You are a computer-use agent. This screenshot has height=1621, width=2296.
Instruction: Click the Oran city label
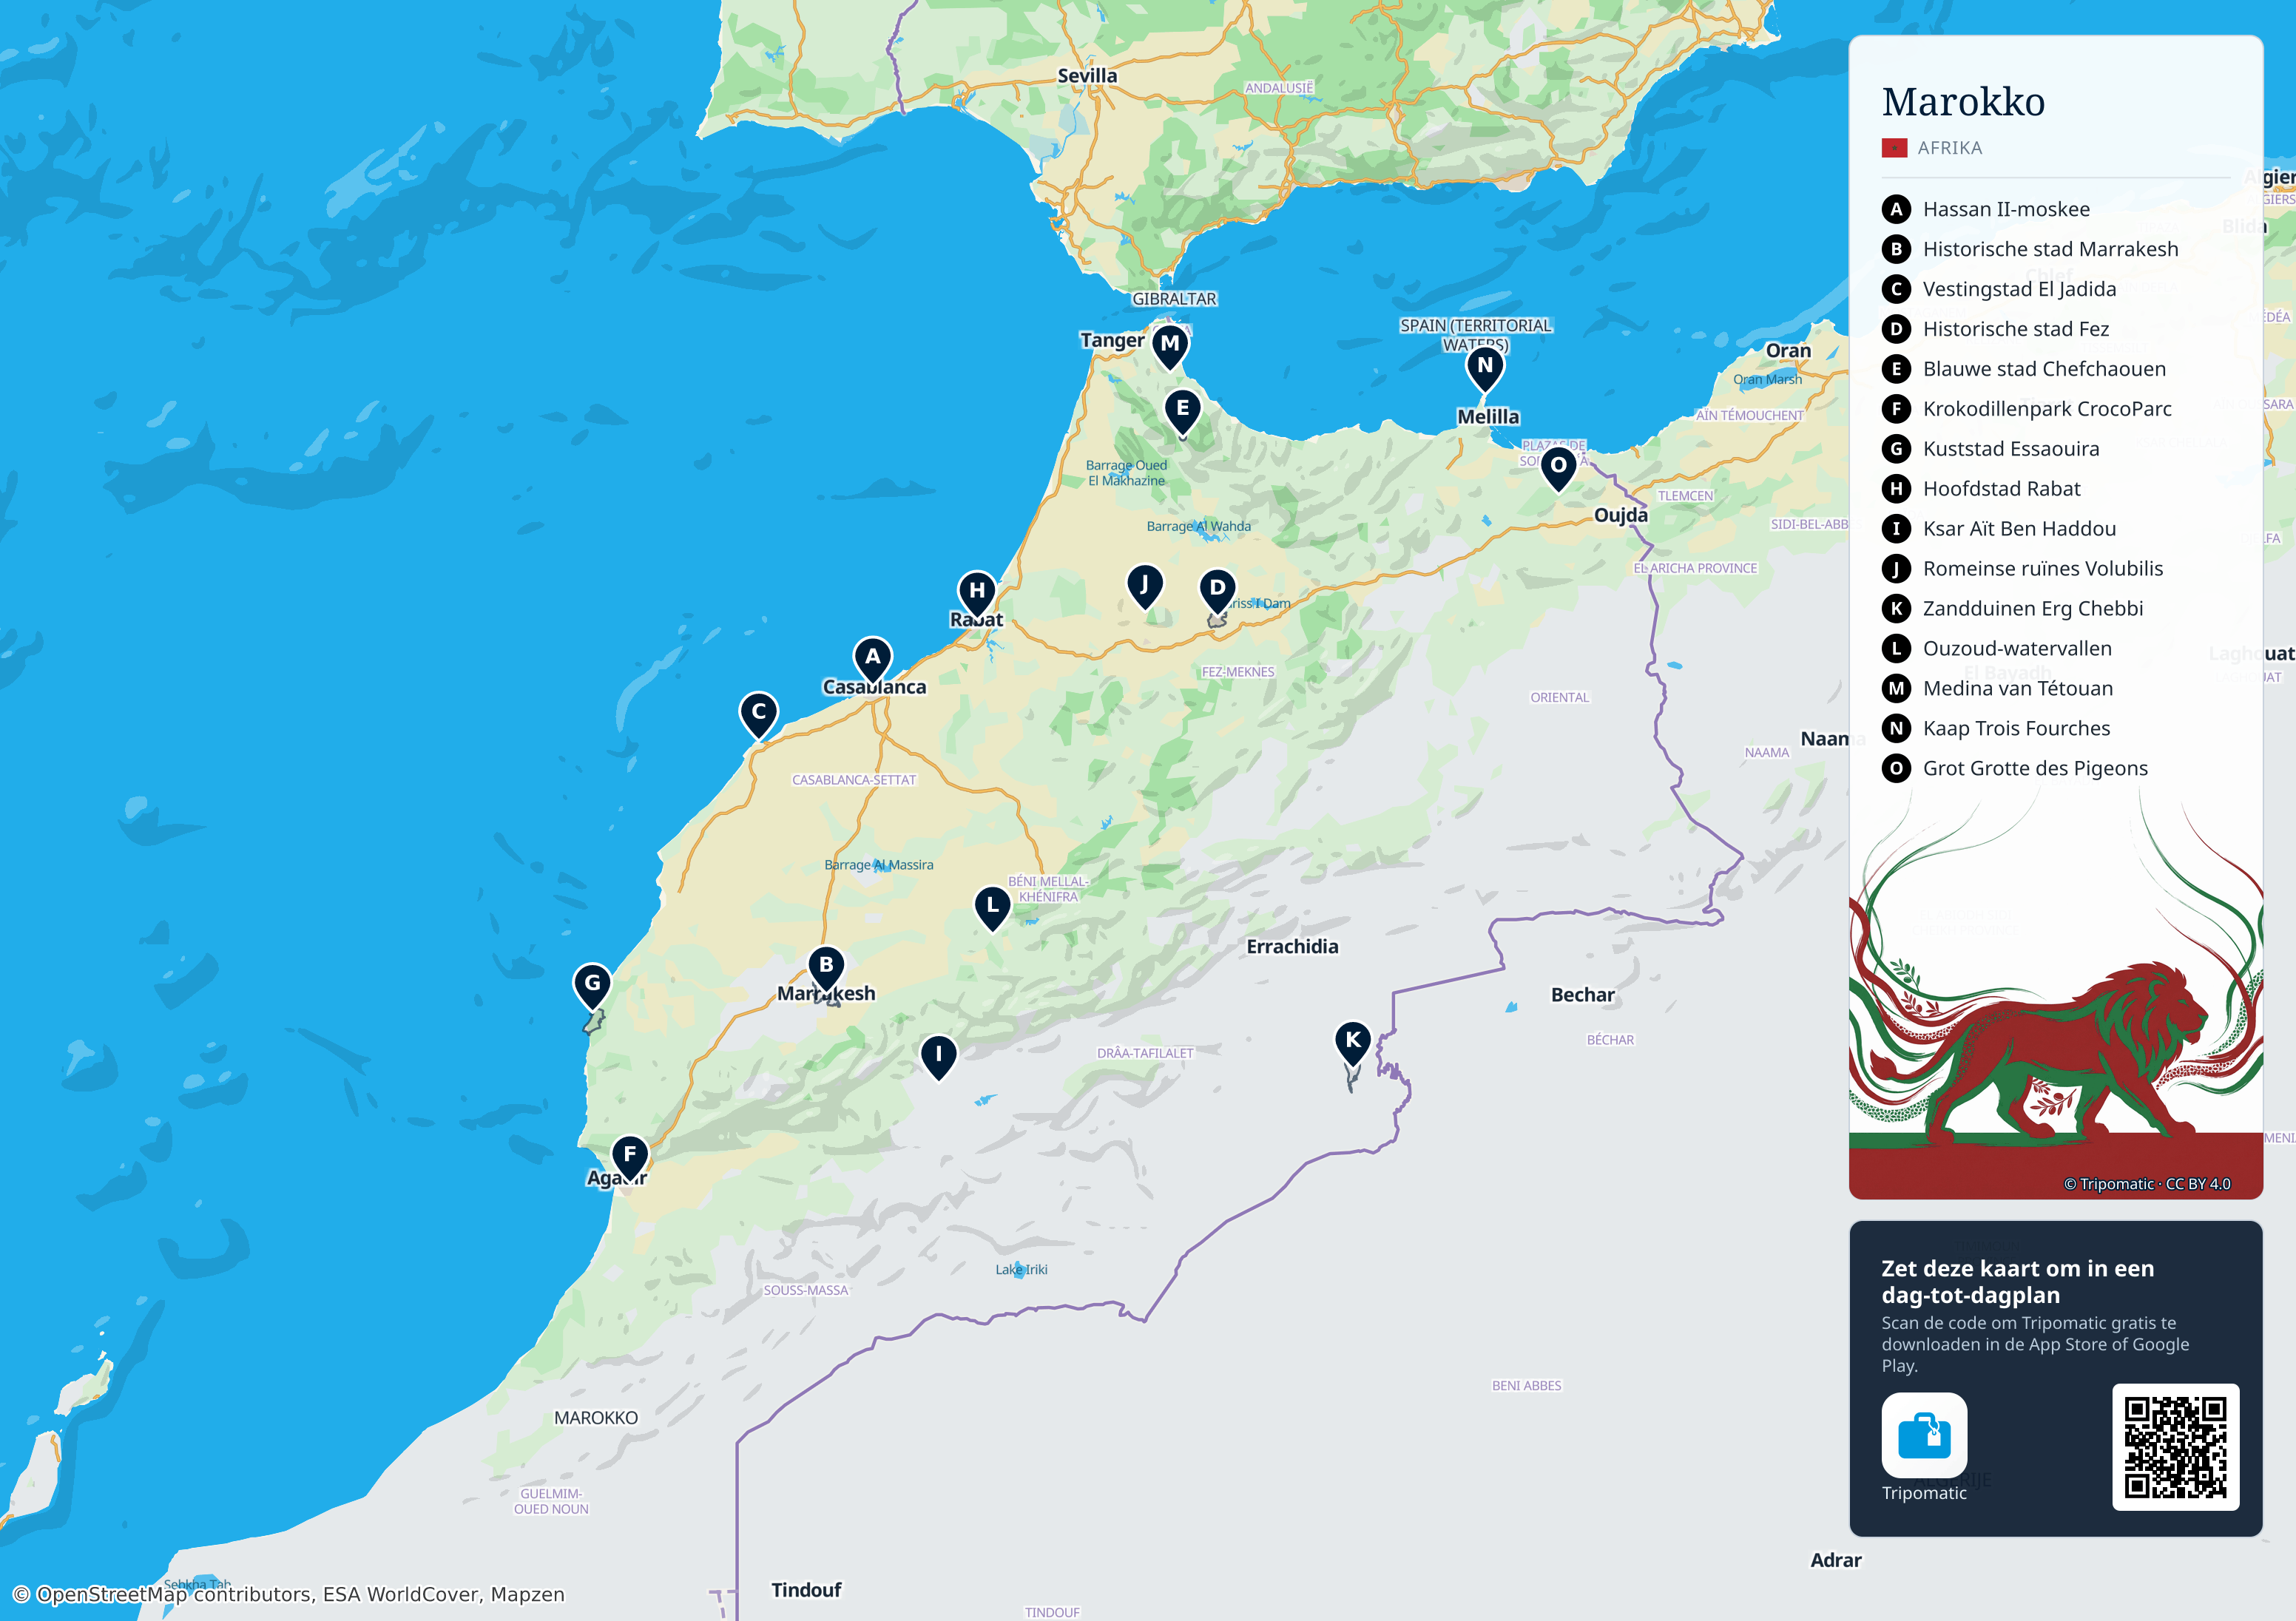pos(1788,351)
